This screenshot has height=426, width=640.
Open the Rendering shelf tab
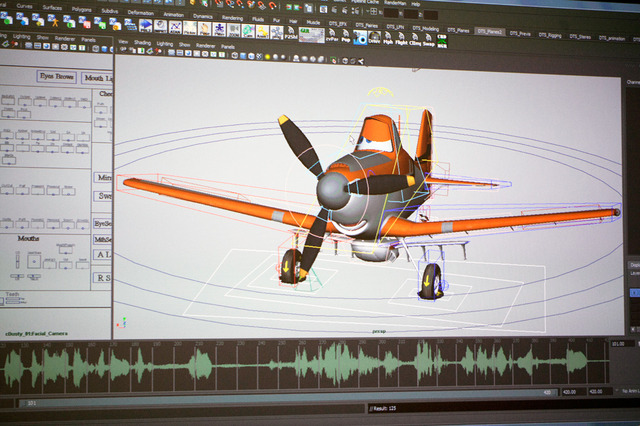pos(231,15)
